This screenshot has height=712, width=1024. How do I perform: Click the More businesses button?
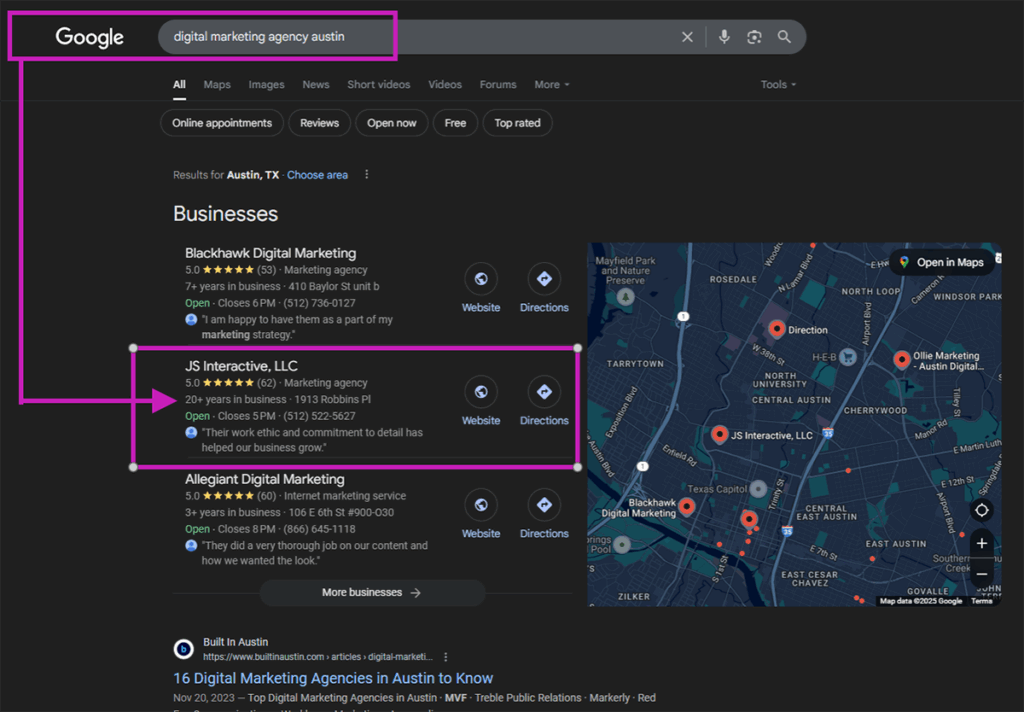click(x=372, y=592)
